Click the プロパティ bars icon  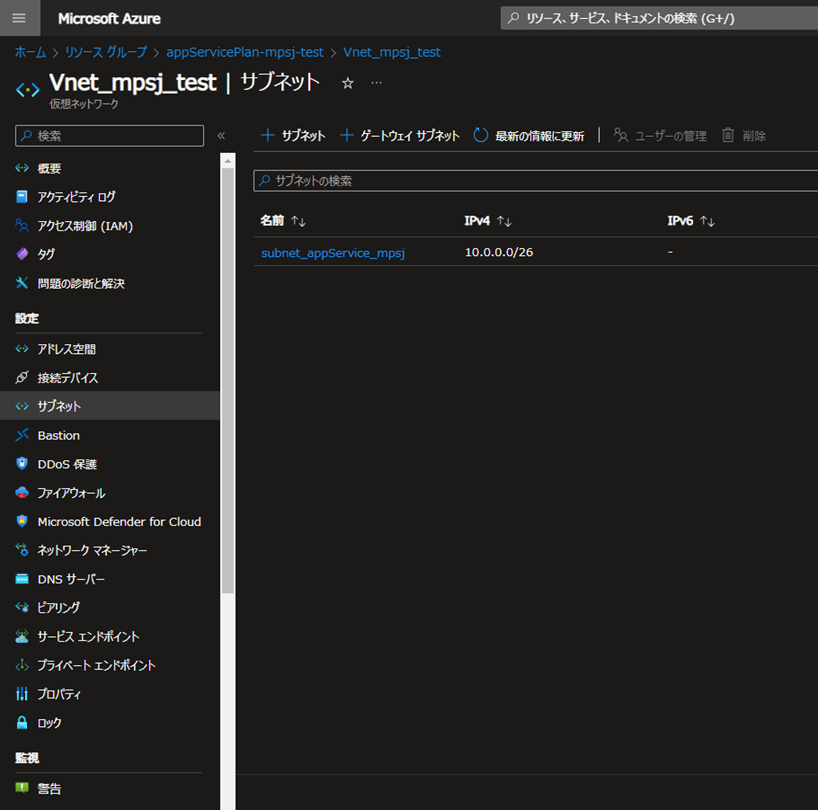pyautogui.click(x=22, y=694)
